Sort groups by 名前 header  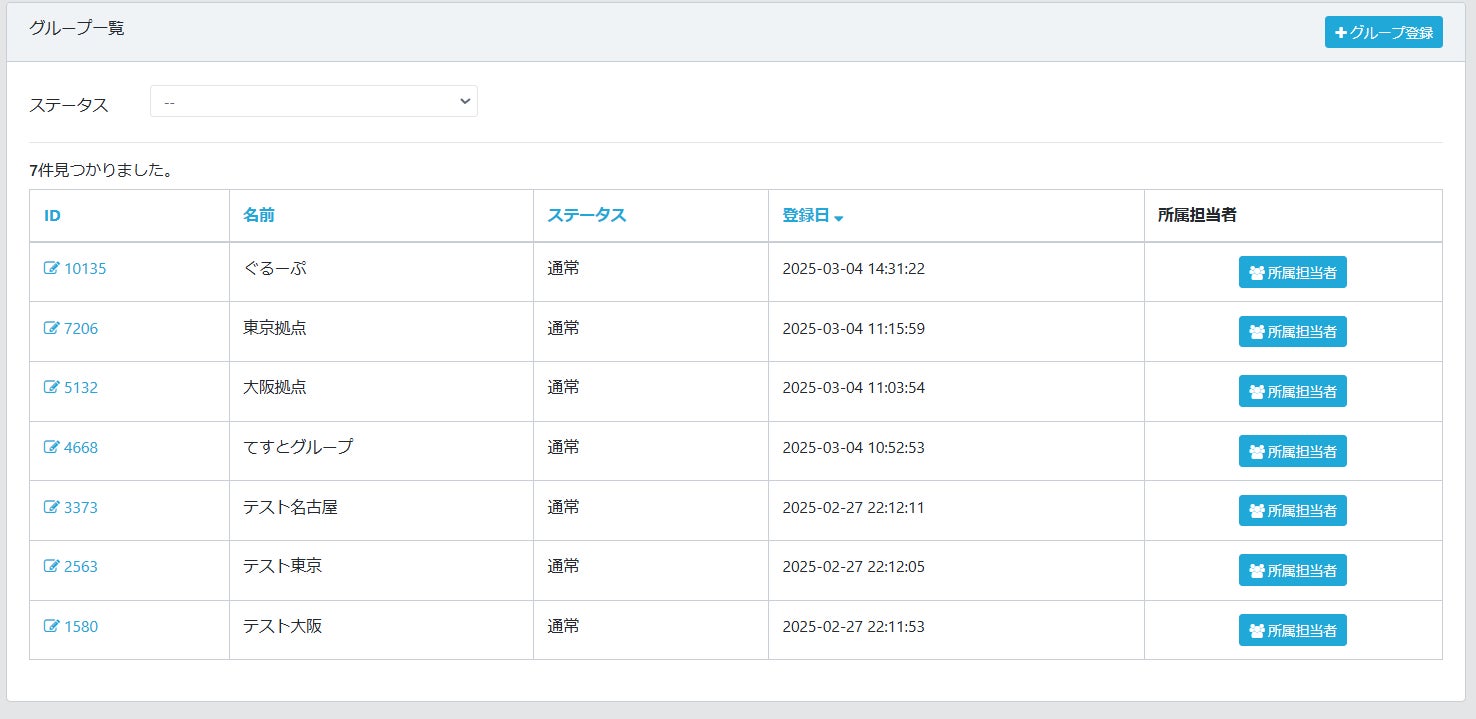click(x=259, y=215)
